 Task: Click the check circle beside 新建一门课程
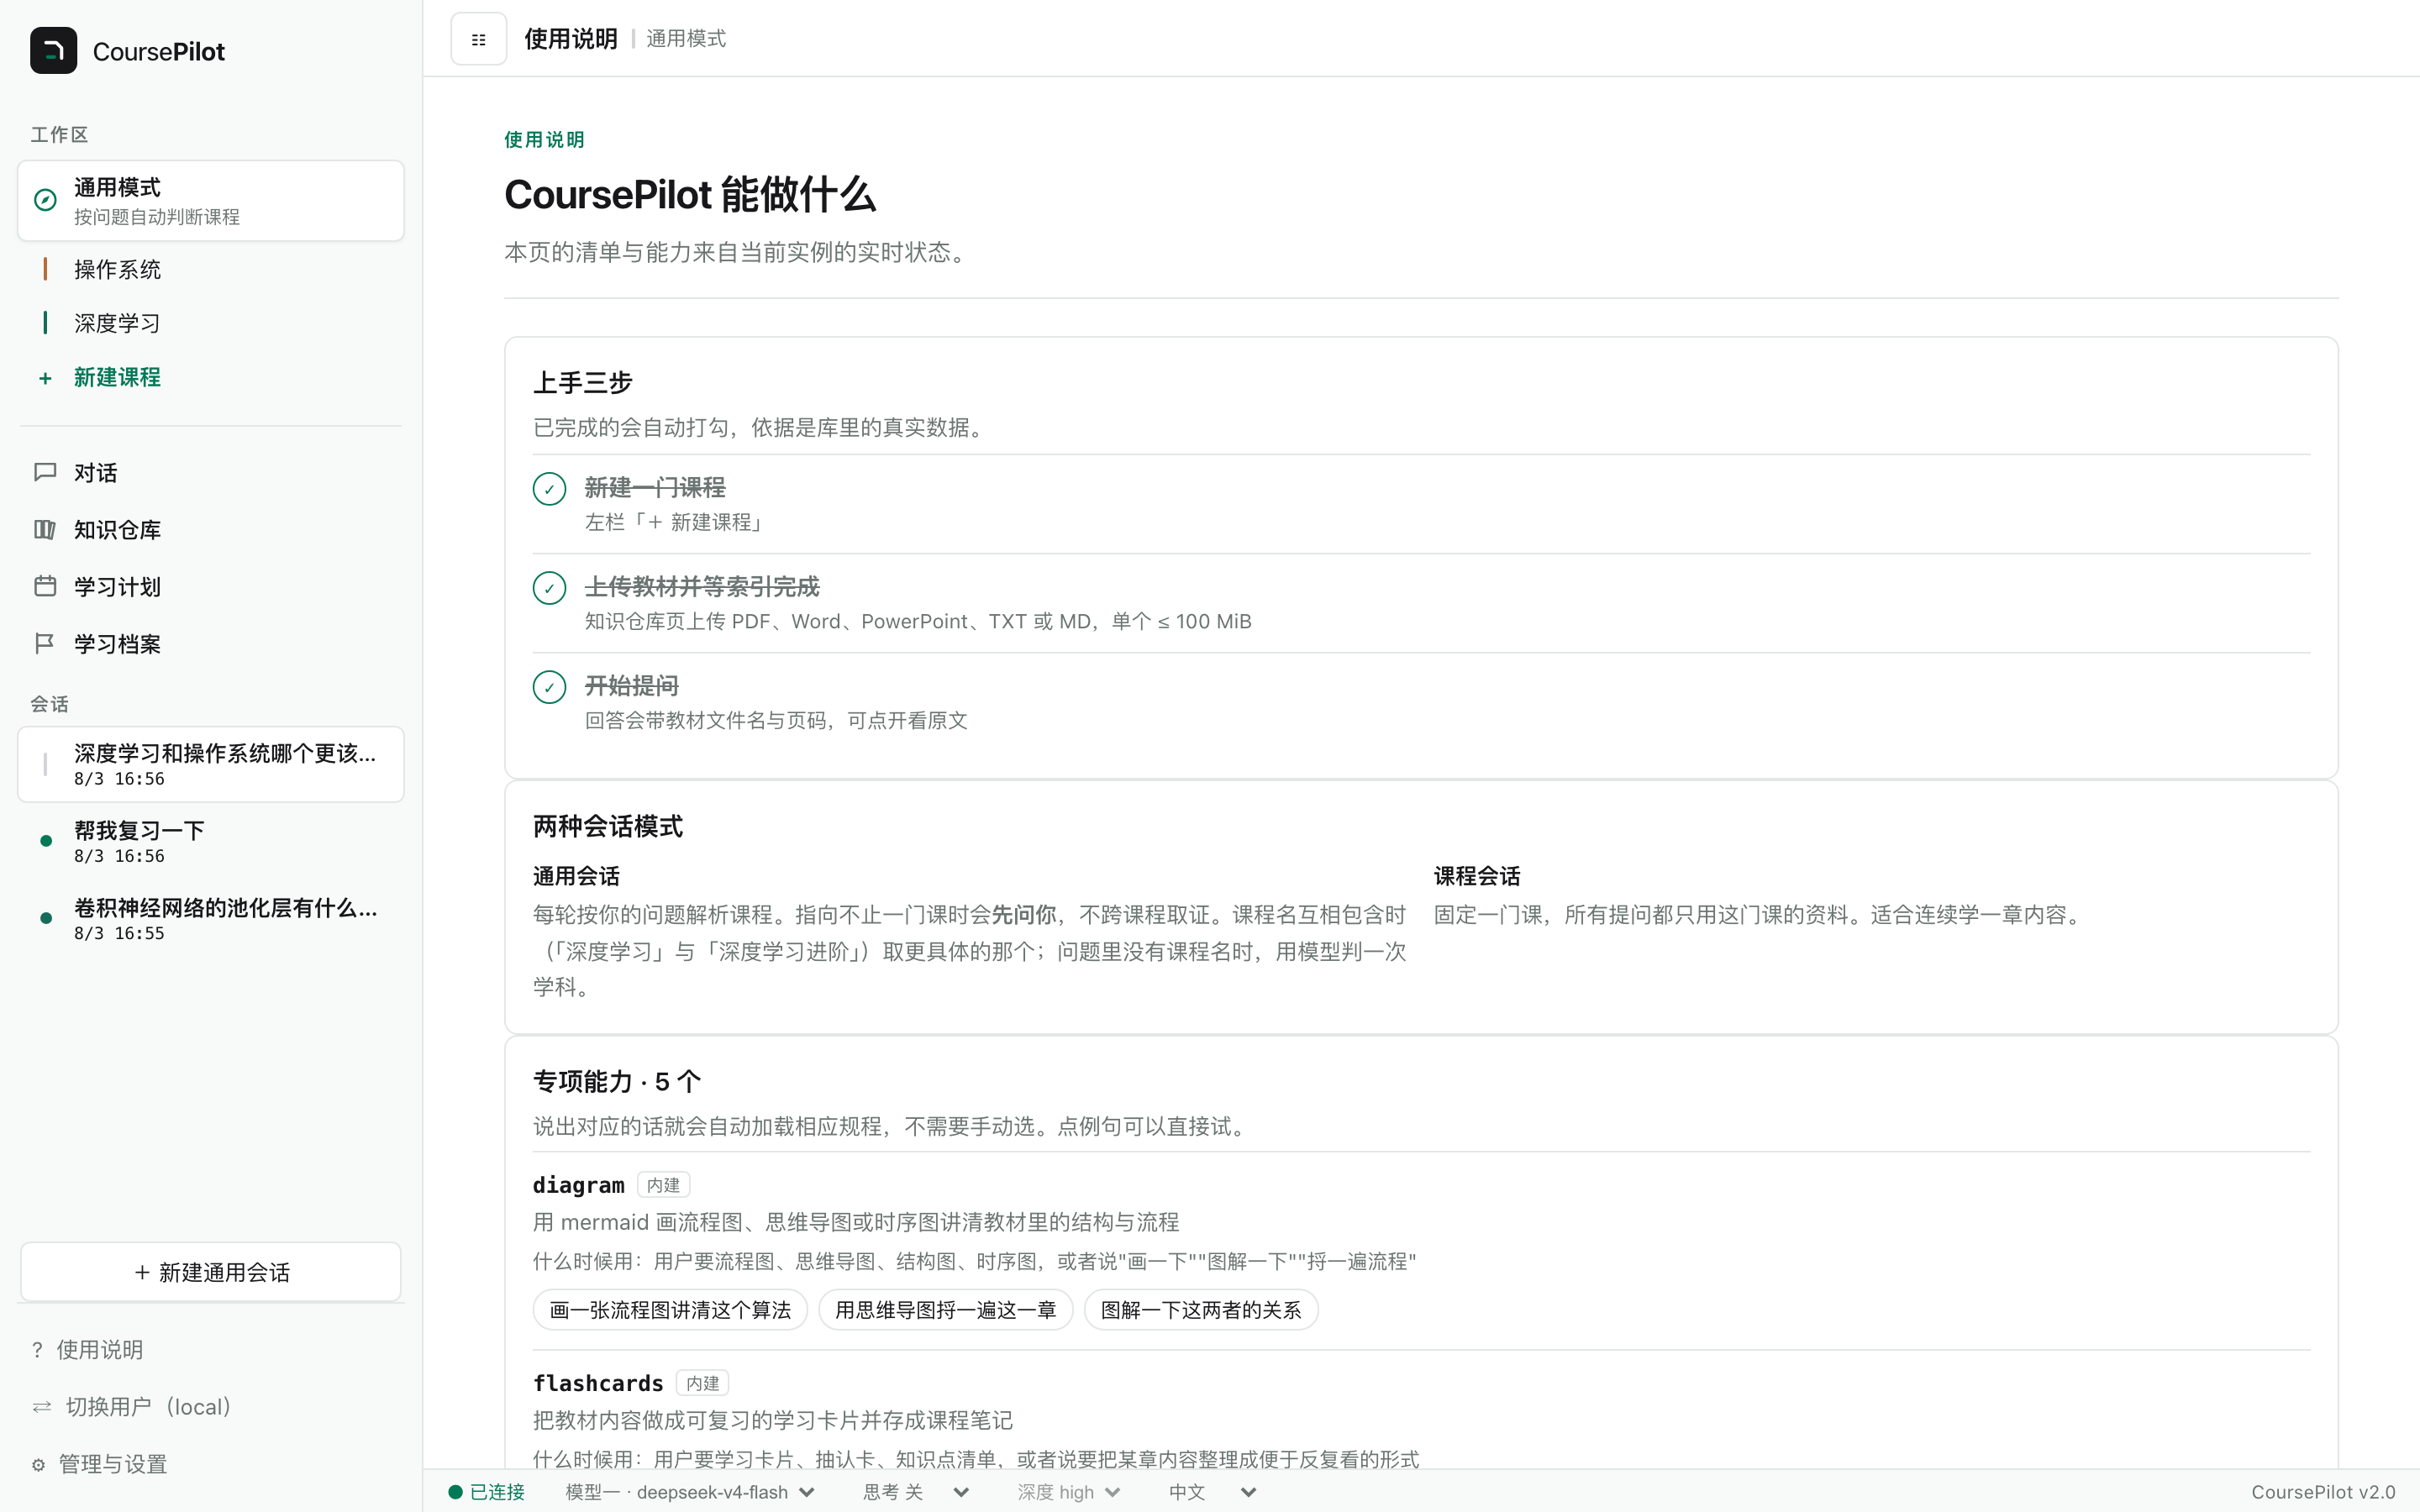(x=549, y=489)
